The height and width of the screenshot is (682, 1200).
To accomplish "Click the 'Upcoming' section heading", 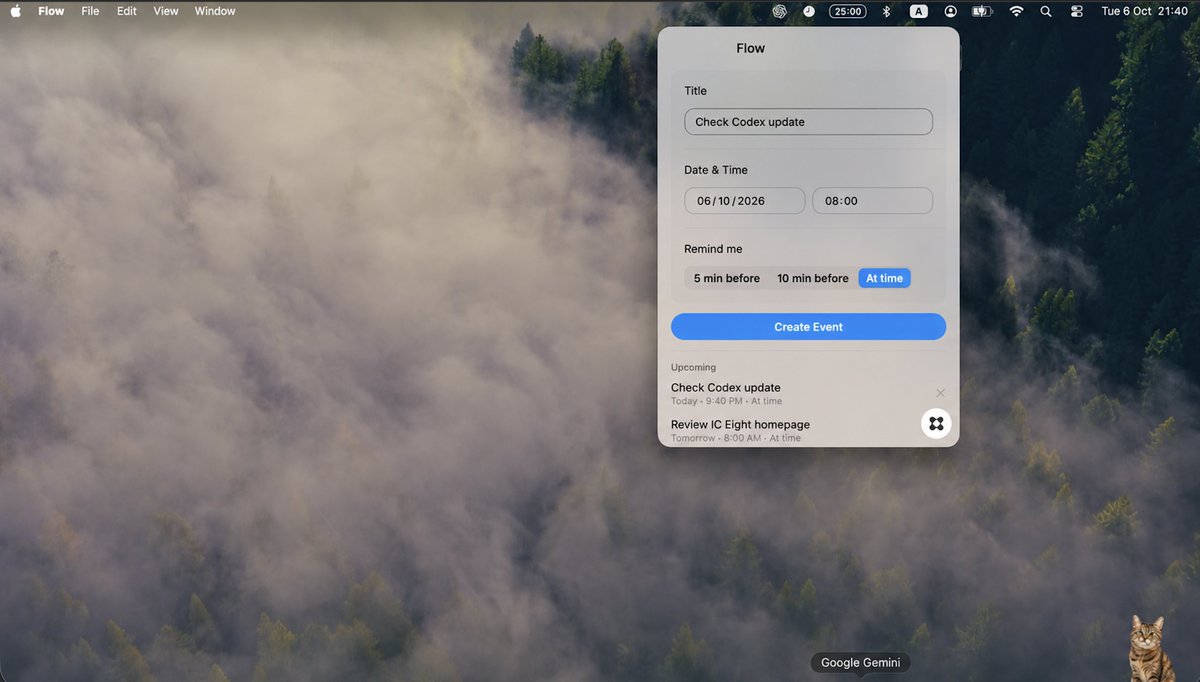I will 693,367.
